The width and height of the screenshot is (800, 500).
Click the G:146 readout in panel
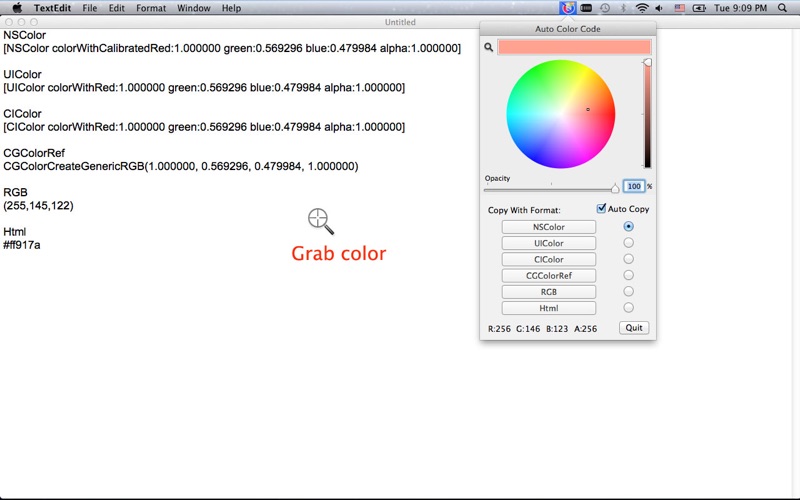(528, 329)
